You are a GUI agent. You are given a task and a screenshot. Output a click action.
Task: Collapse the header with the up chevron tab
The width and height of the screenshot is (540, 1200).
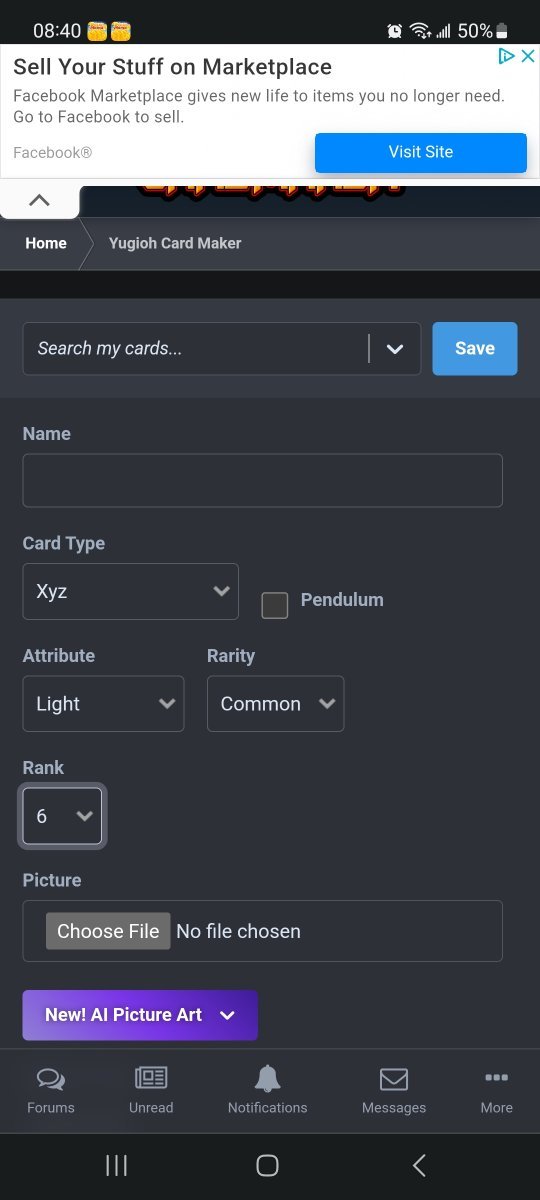click(x=39, y=200)
